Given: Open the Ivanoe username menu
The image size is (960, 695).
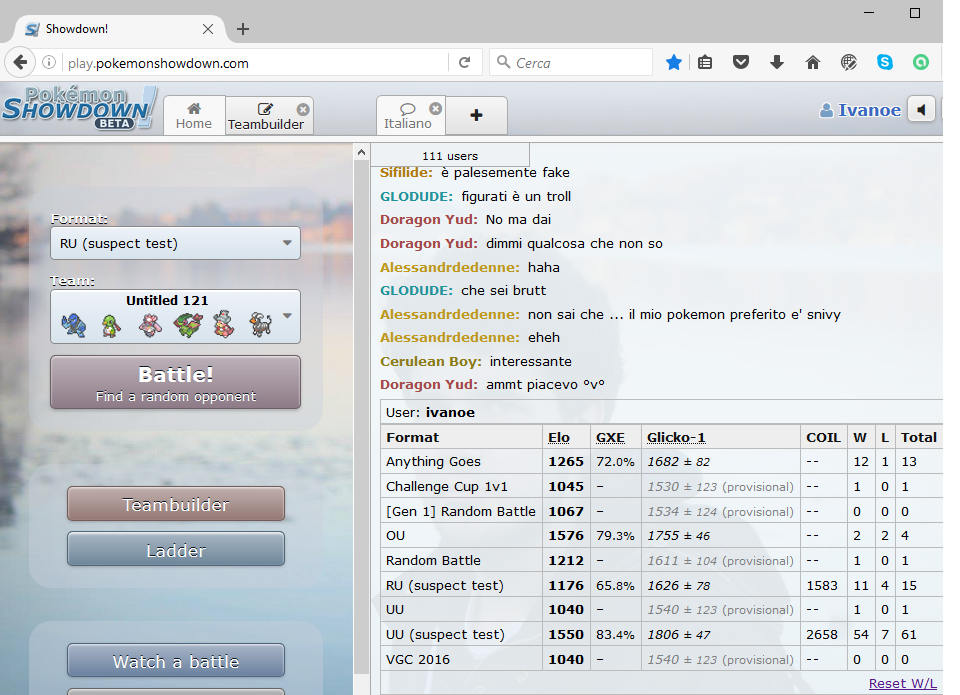Looking at the screenshot, I should click(x=861, y=110).
